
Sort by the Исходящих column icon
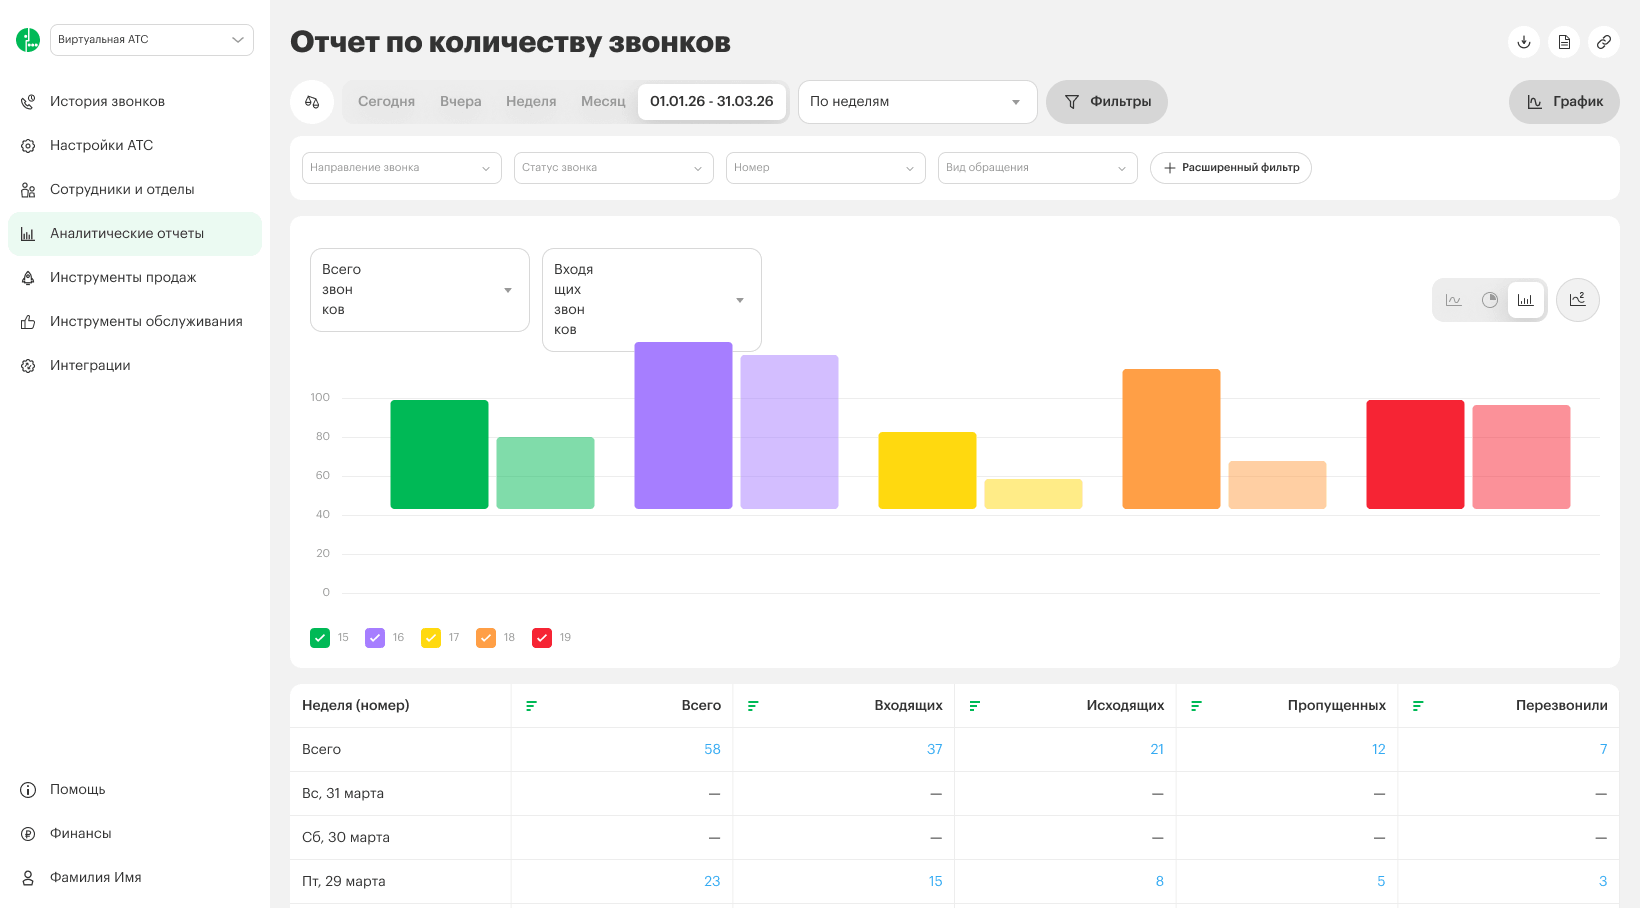coord(975,706)
